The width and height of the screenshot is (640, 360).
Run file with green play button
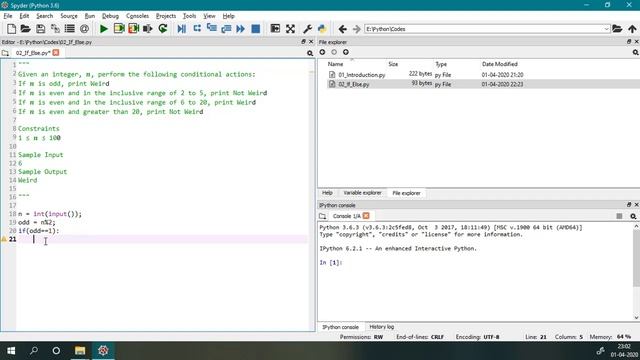point(104,29)
